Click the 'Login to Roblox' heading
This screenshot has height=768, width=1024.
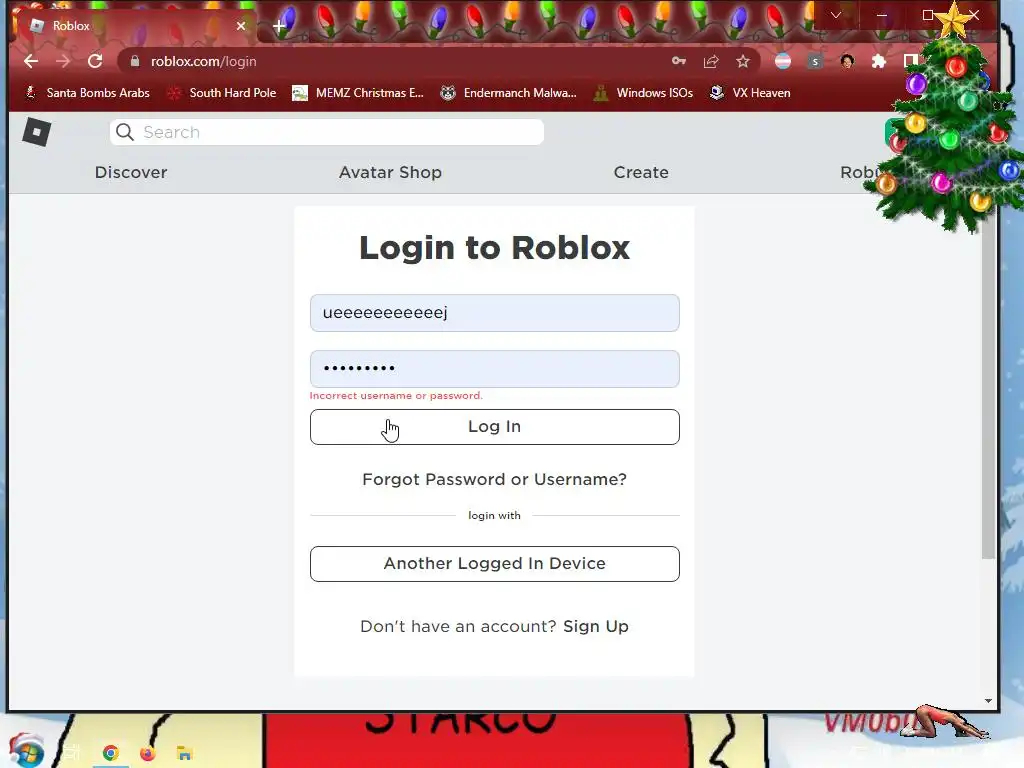494,248
